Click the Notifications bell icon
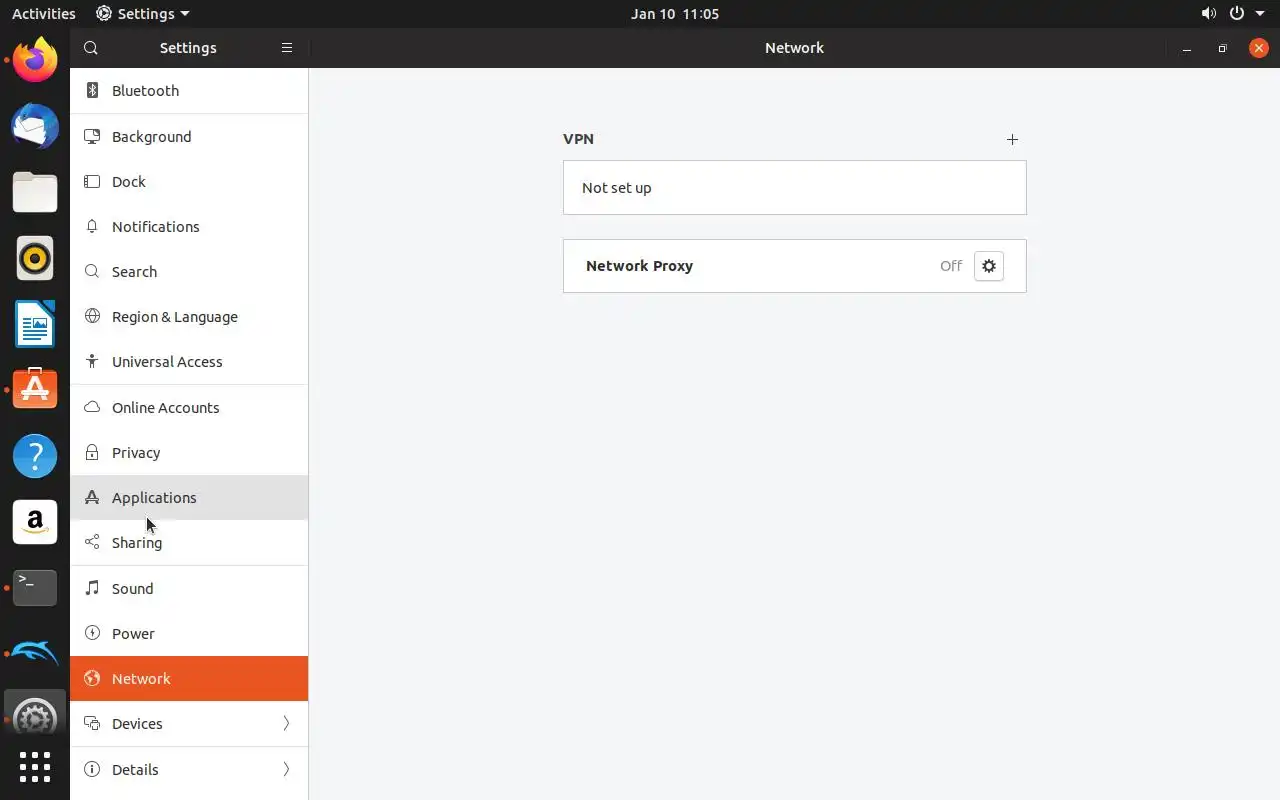Image resolution: width=1280 pixels, height=800 pixels. coord(92,226)
